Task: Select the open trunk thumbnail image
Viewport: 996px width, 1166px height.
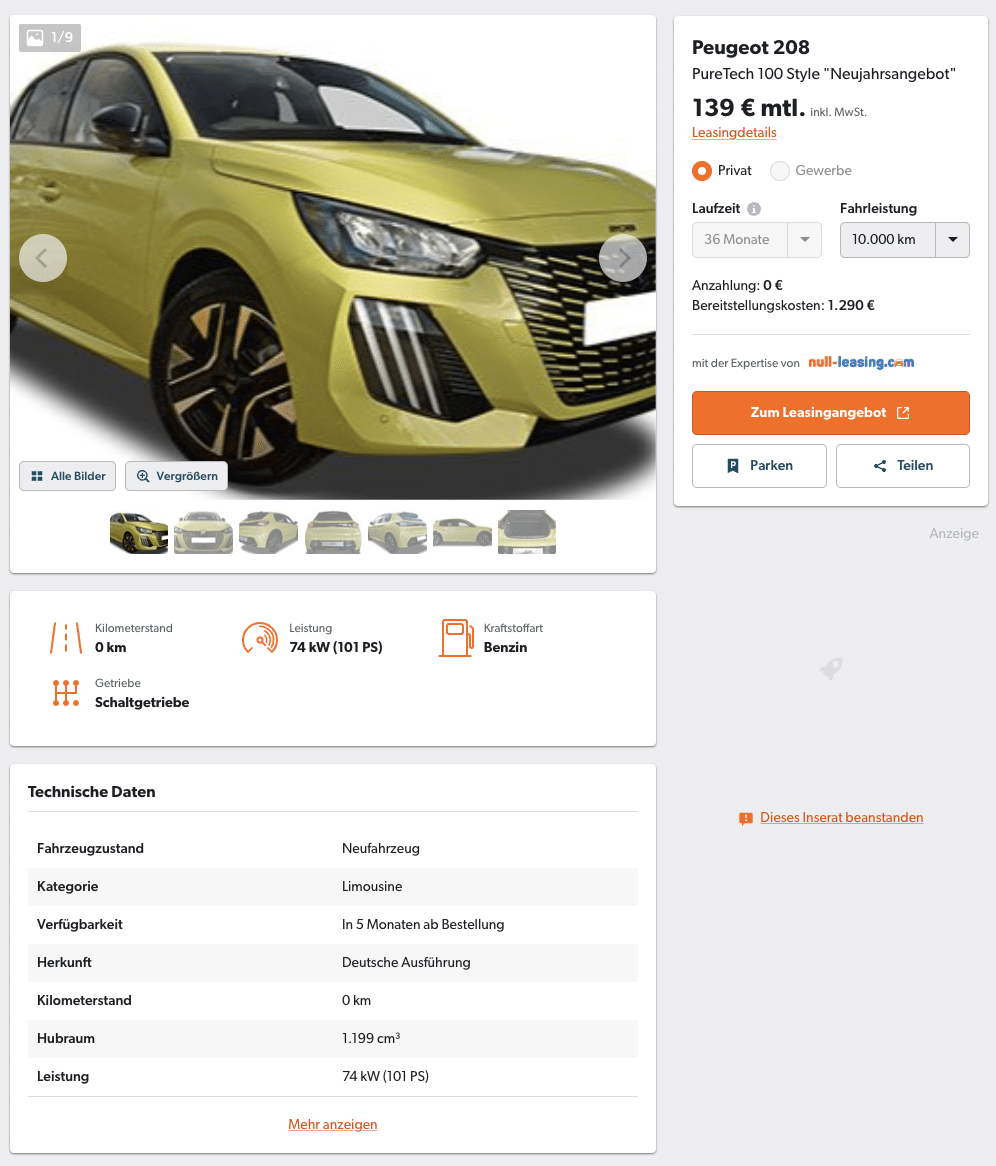Action: (527, 532)
